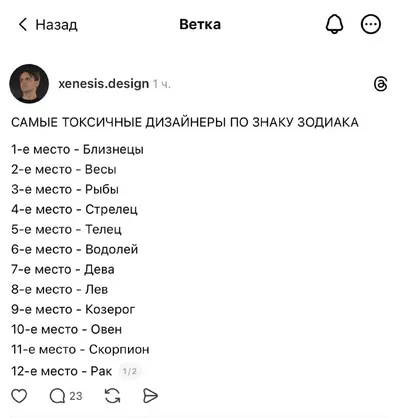The width and height of the screenshot is (400, 418).
Task: Click the Threads logo beside the post
Action: point(381,84)
